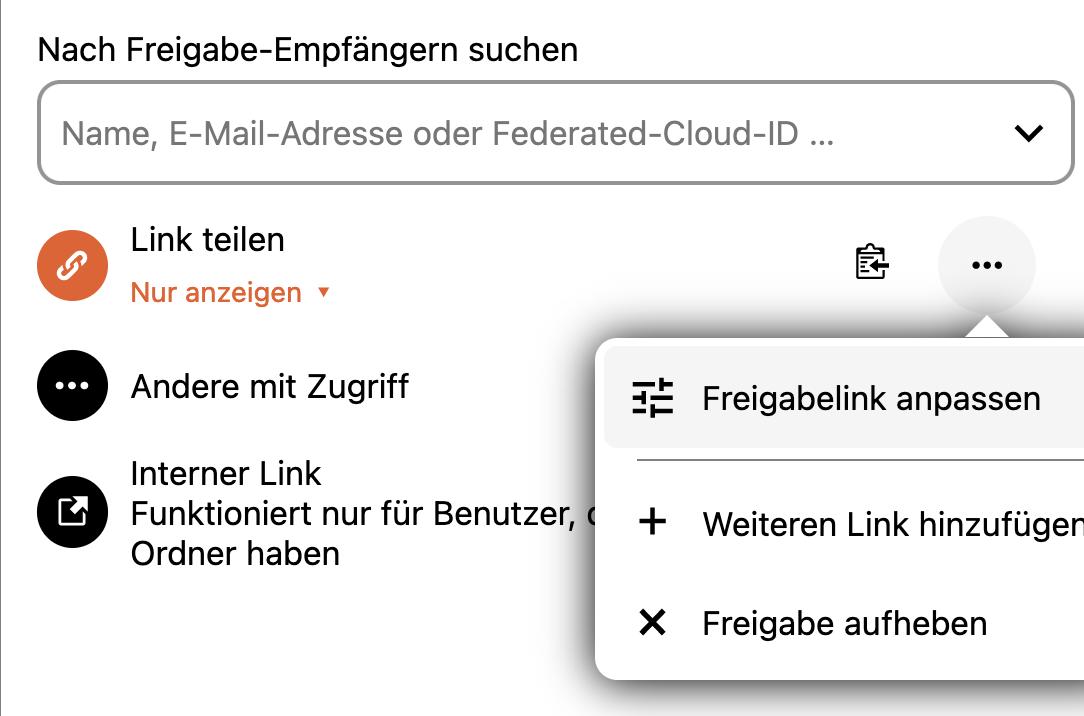Image resolution: width=1084 pixels, height=716 pixels.
Task: Click the X icon beside Freigabe aufheben
Action: [653, 623]
